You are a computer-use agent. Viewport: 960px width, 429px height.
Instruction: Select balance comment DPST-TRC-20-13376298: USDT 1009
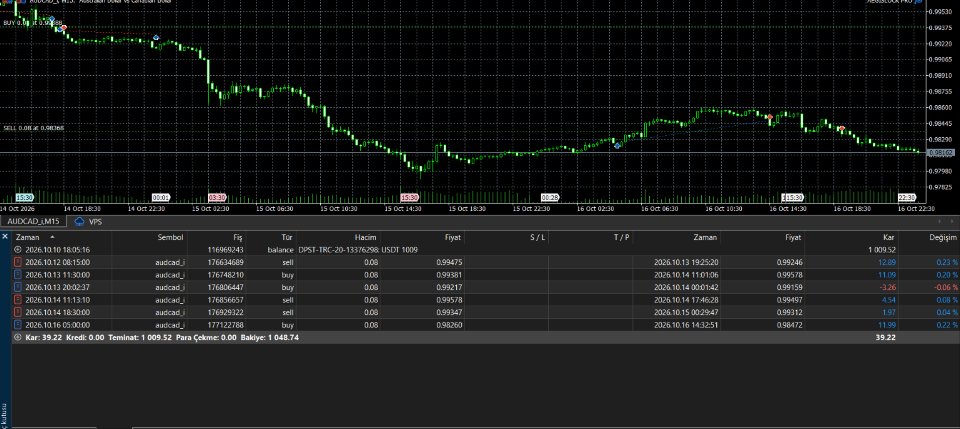357,250
